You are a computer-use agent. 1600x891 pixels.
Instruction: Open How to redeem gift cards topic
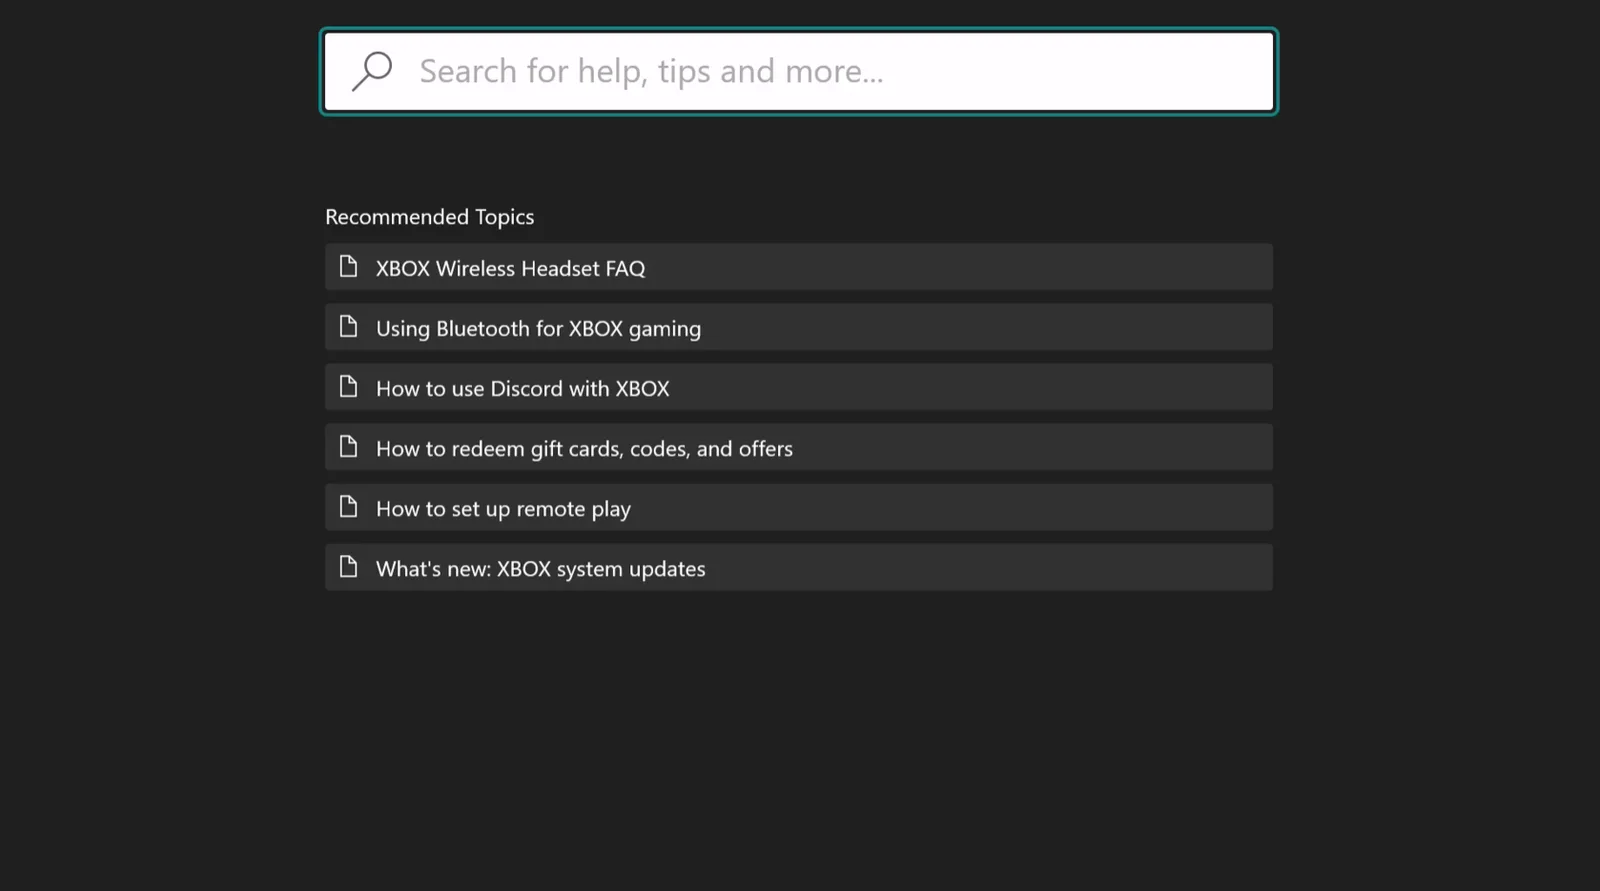pos(799,447)
